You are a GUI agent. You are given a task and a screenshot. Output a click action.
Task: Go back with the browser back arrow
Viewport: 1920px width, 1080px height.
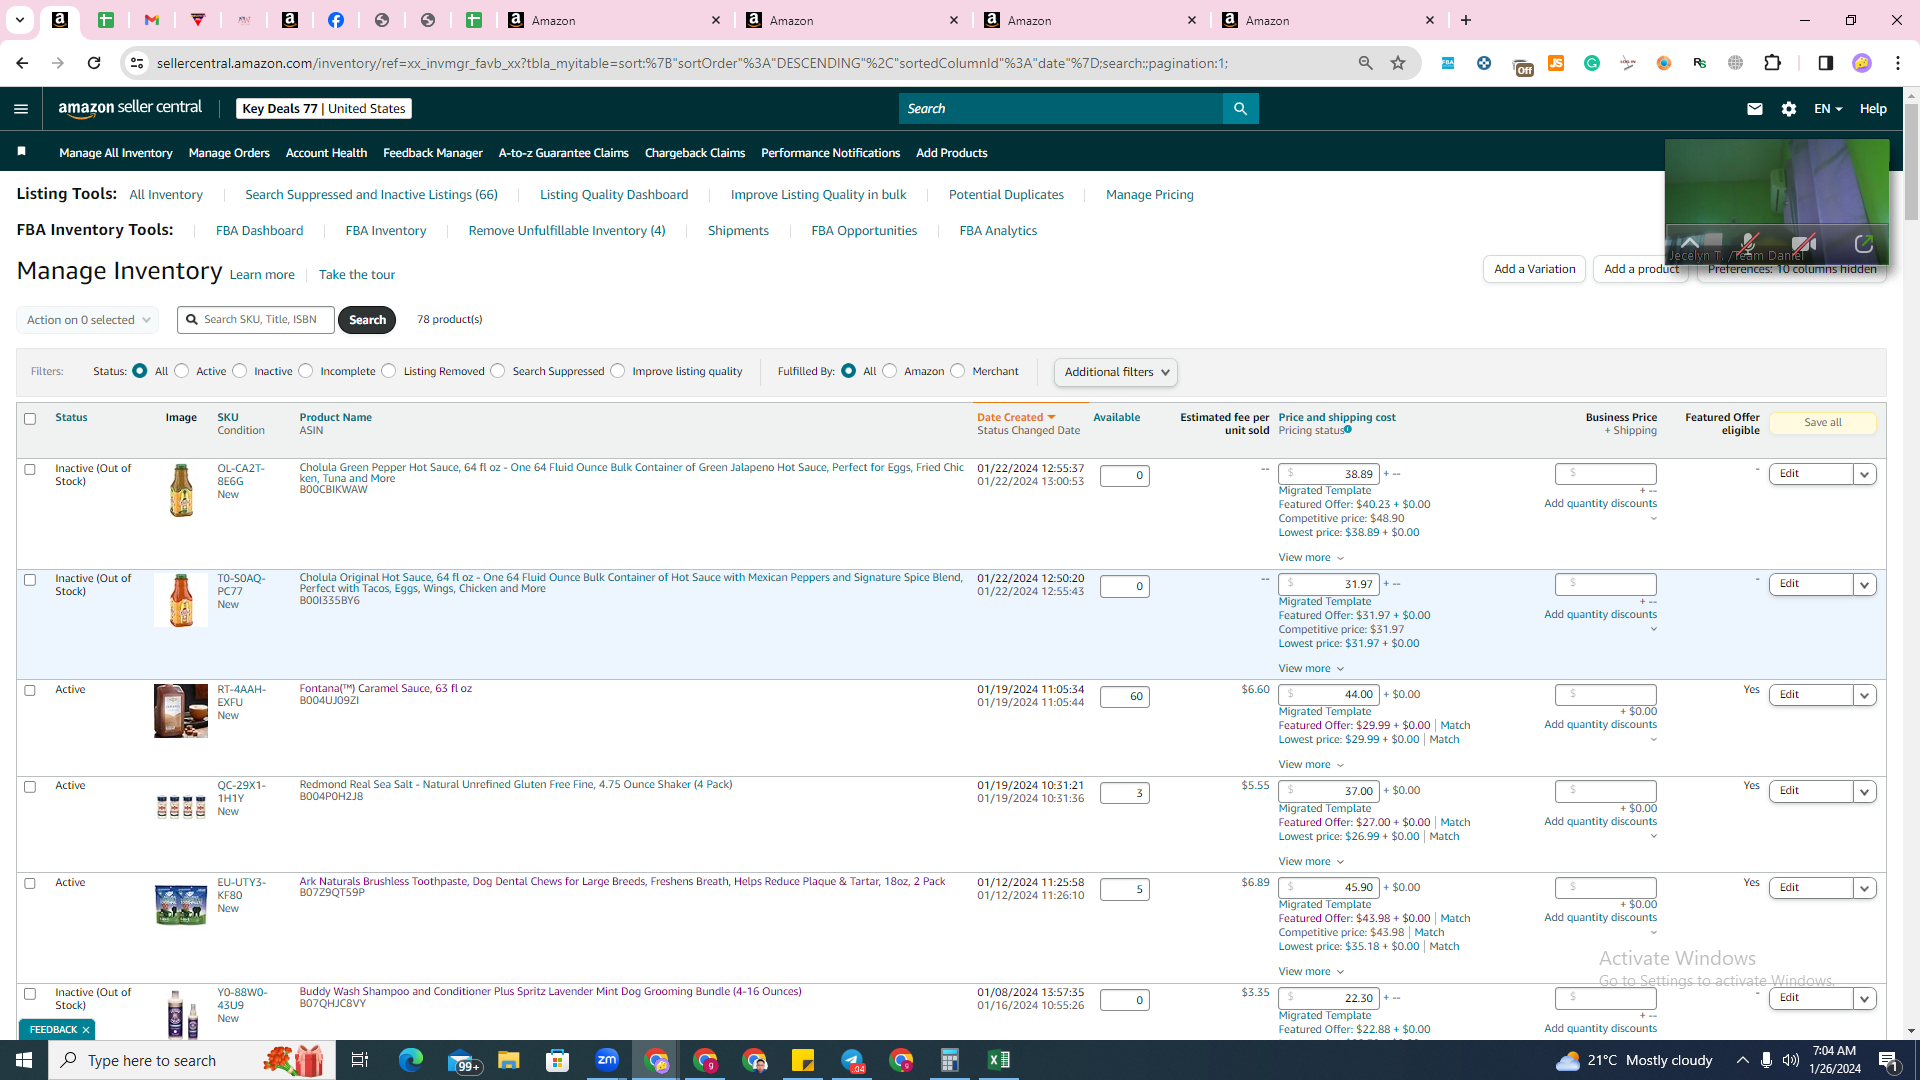[x=22, y=63]
